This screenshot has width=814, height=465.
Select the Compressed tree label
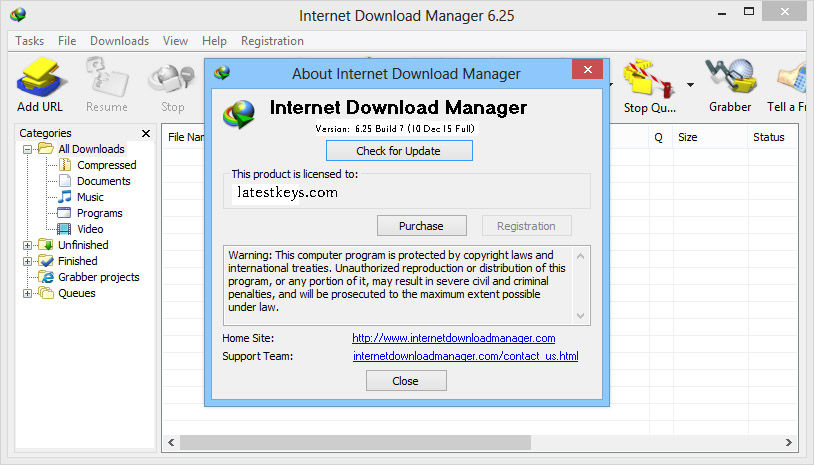point(106,165)
